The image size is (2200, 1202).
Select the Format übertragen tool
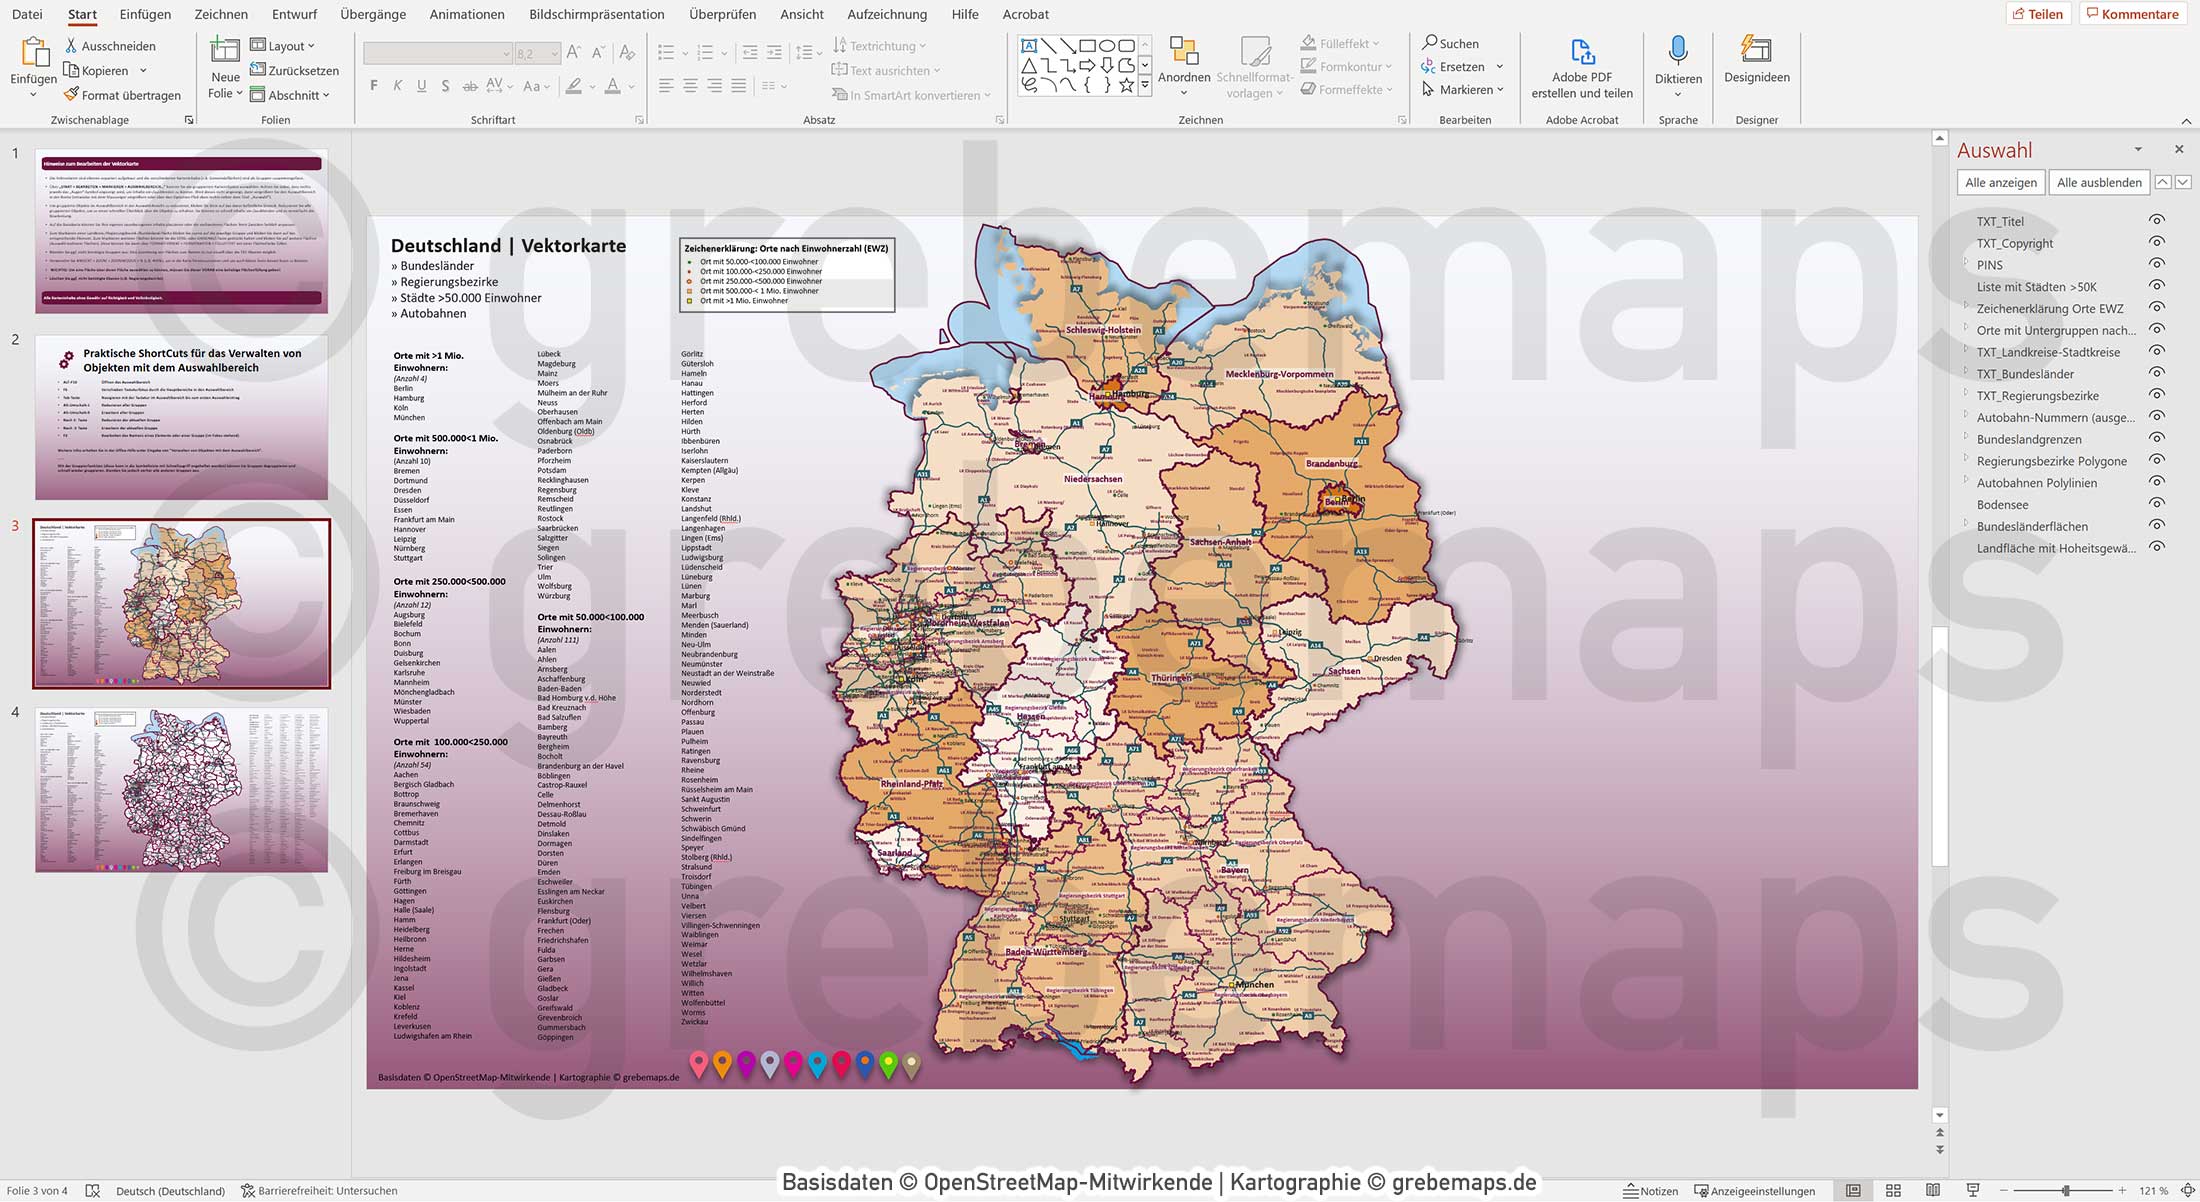tap(122, 95)
